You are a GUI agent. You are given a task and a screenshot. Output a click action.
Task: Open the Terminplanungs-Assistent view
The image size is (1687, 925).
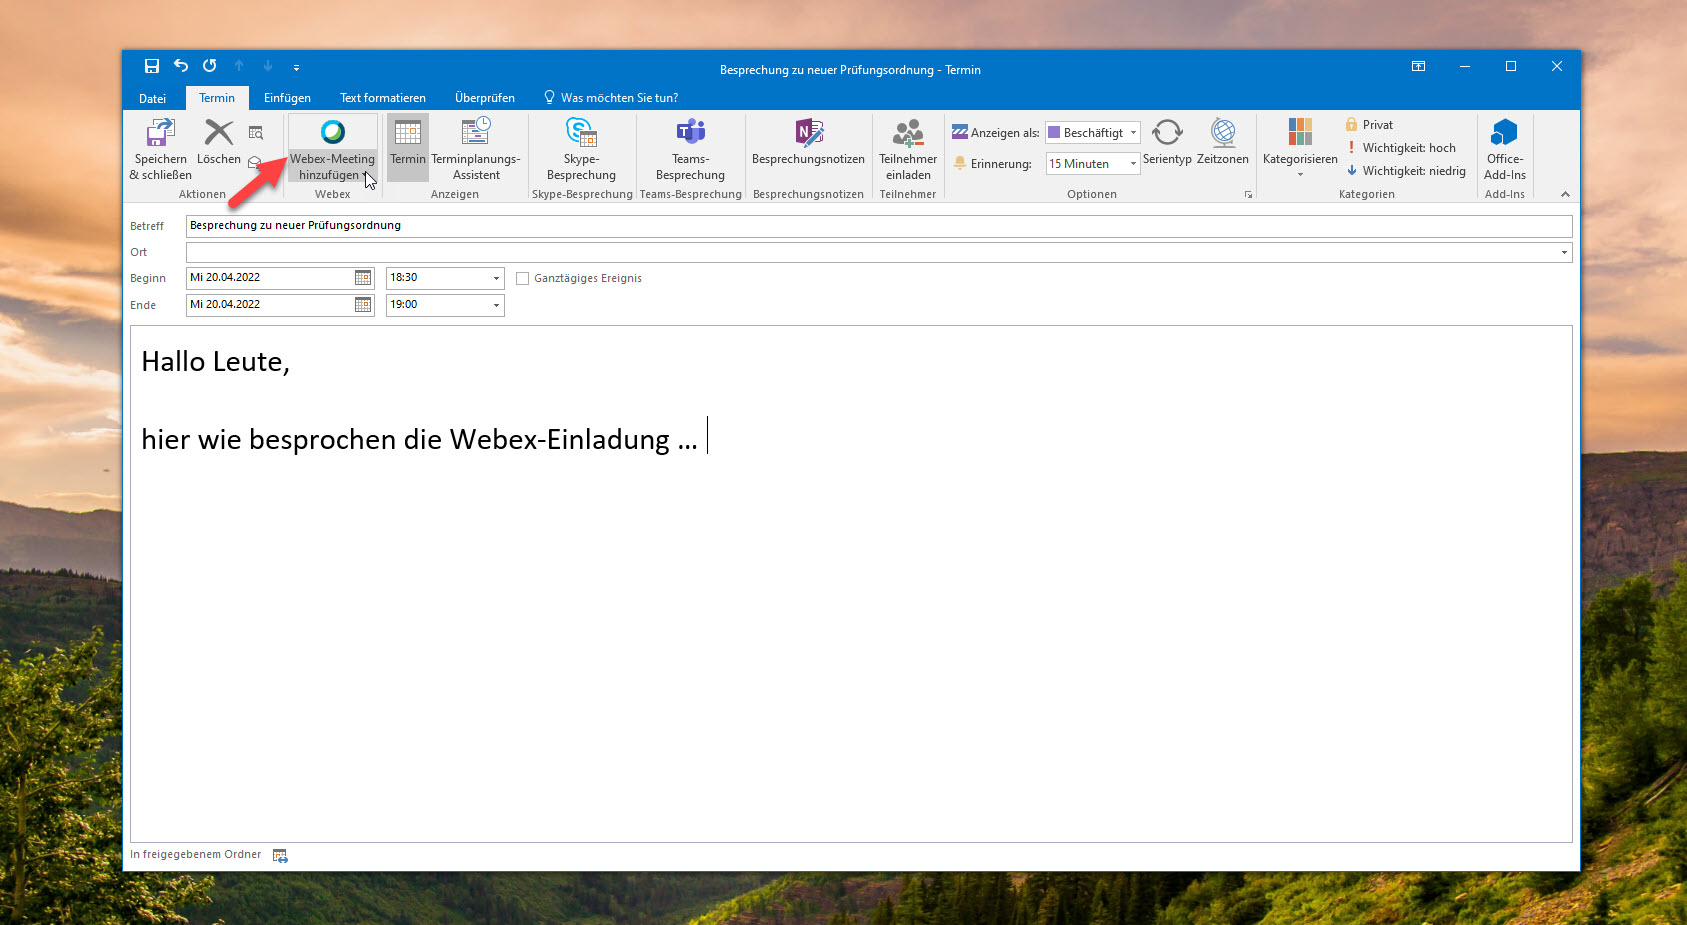pyautogui.click(x=476, y=148)
